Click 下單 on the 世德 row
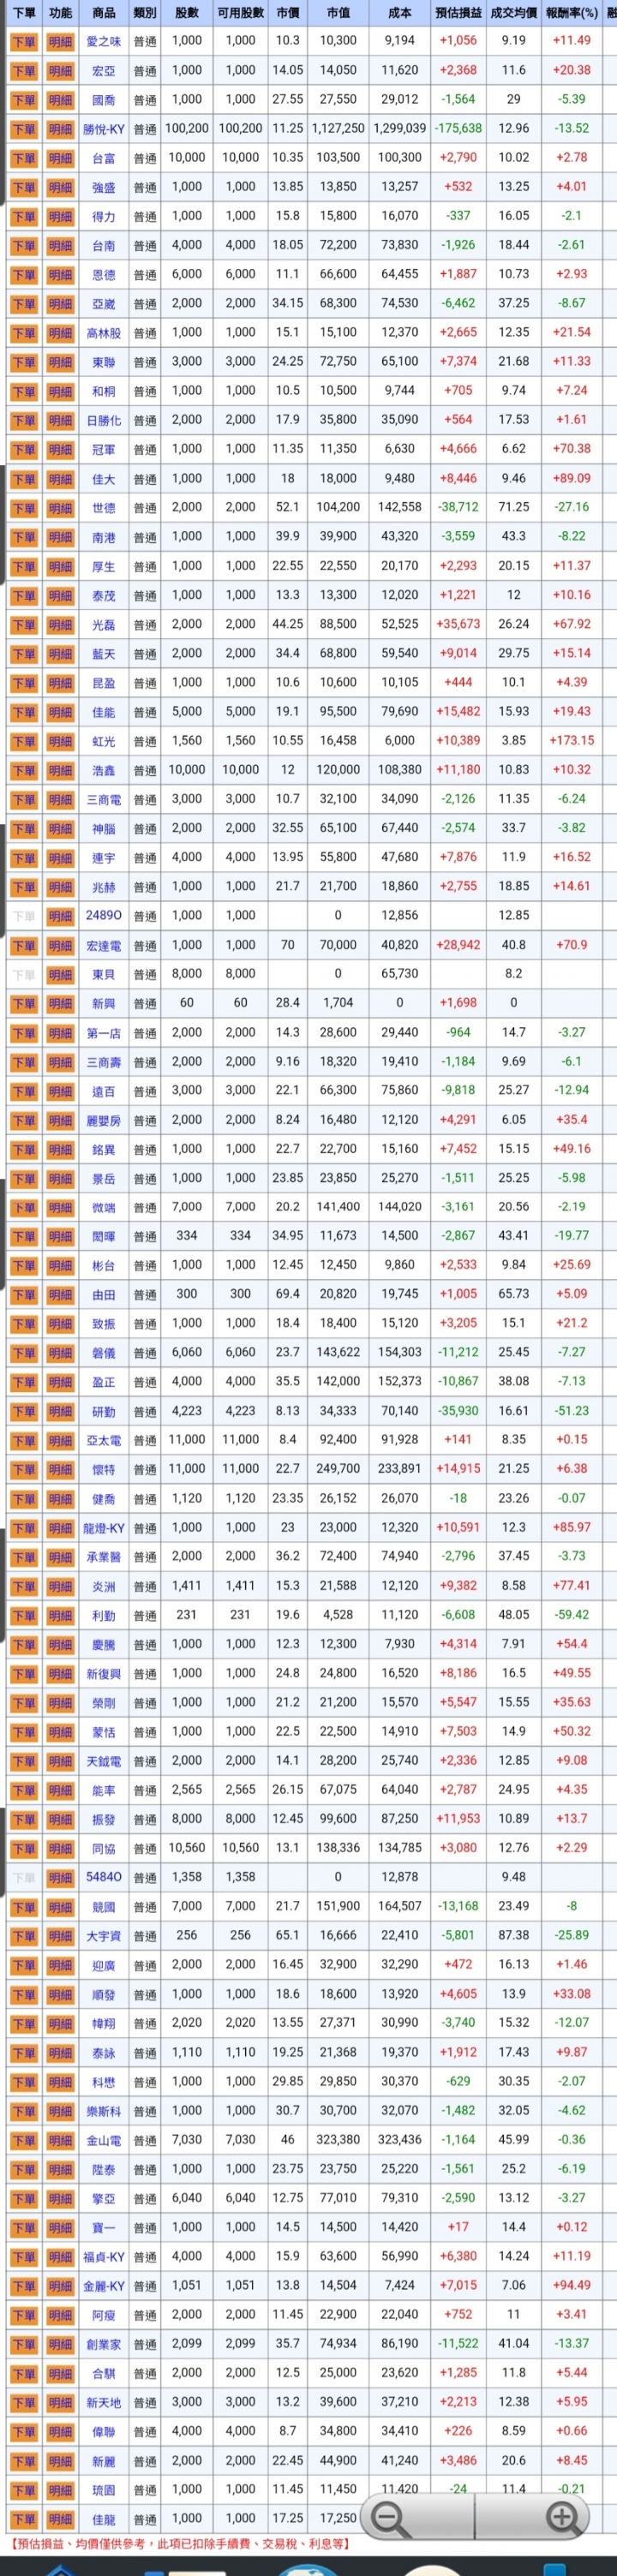The image size is (617, 2576). [23, 508]
